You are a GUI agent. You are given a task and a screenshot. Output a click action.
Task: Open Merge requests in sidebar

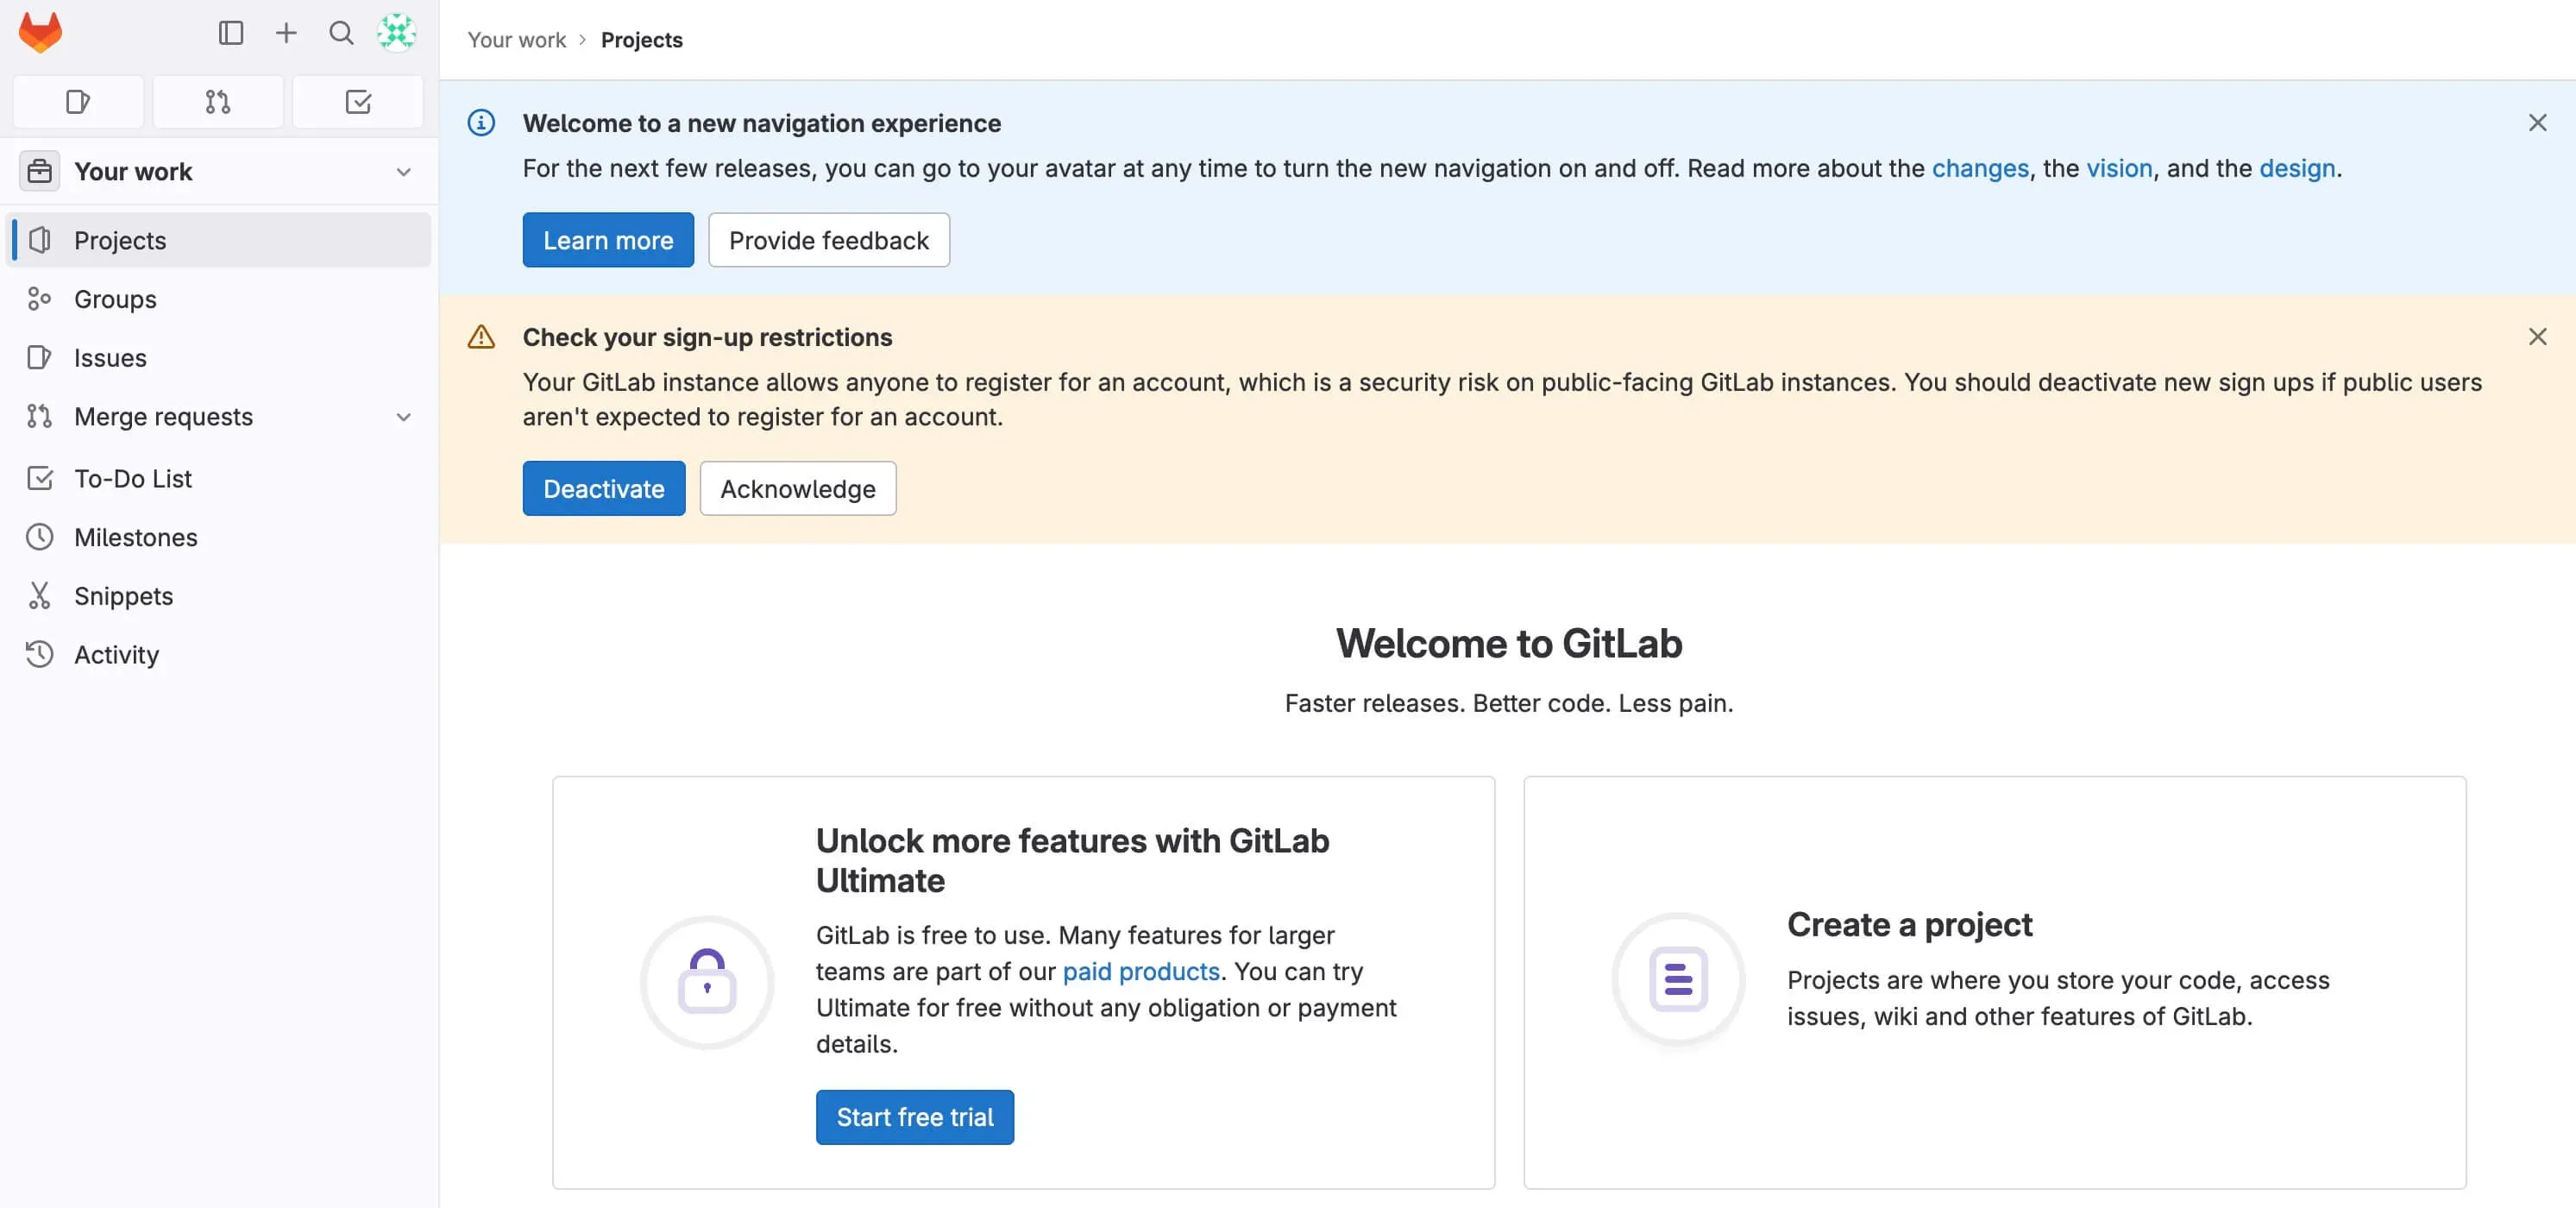click(219, 416)
